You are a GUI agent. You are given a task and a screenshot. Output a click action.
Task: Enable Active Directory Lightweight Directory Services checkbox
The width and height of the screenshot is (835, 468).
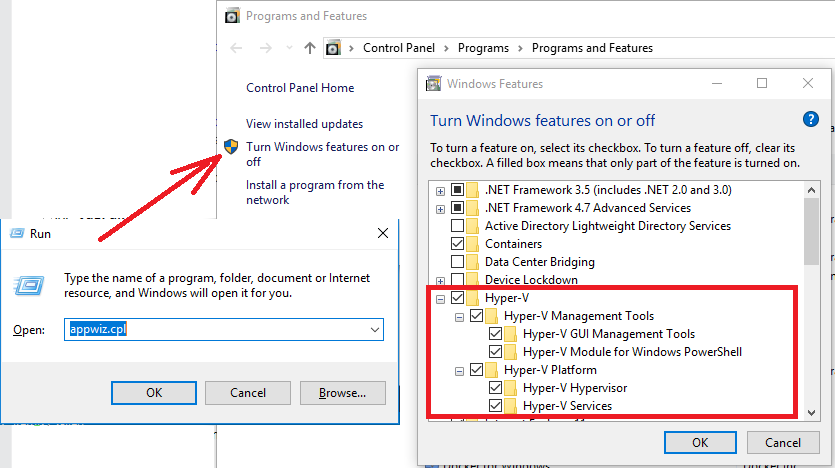(x=457, y=226)
